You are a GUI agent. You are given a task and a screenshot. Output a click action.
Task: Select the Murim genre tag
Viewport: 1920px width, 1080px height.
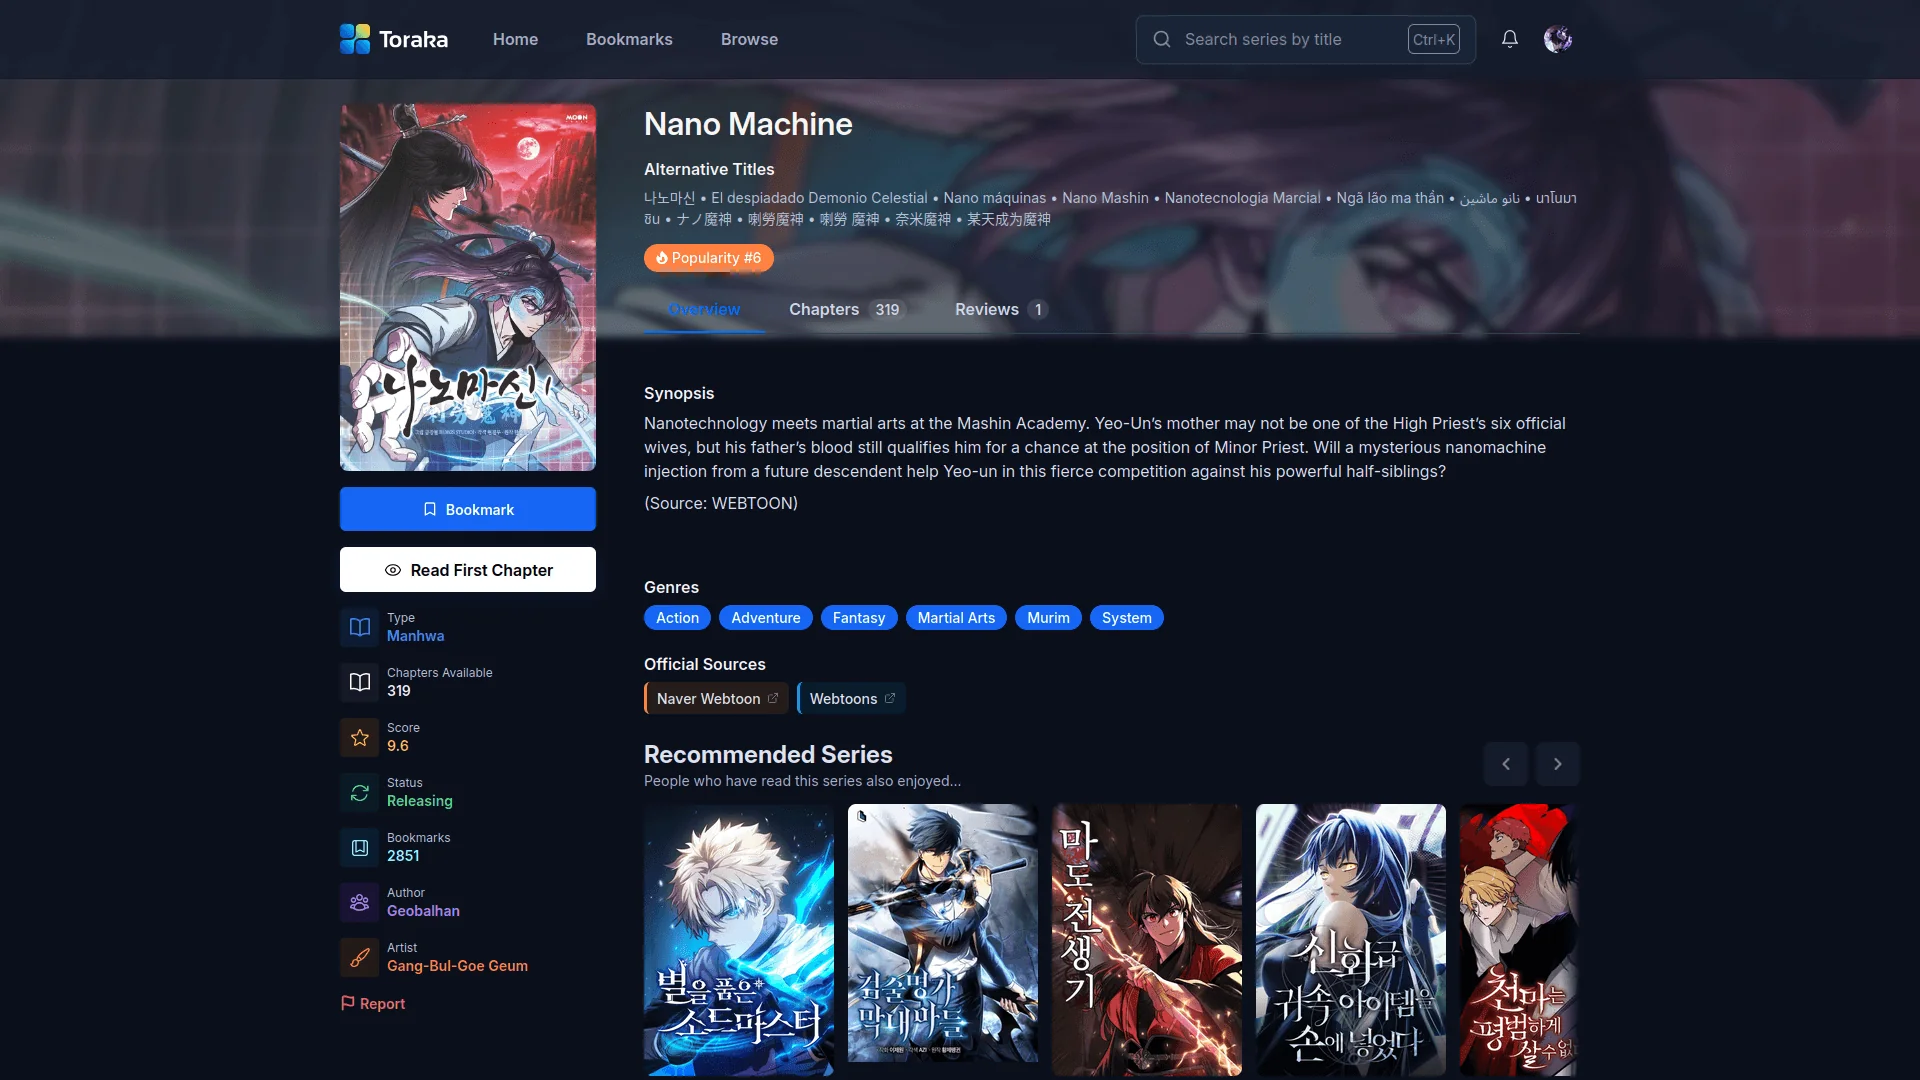coord(1048,618)
